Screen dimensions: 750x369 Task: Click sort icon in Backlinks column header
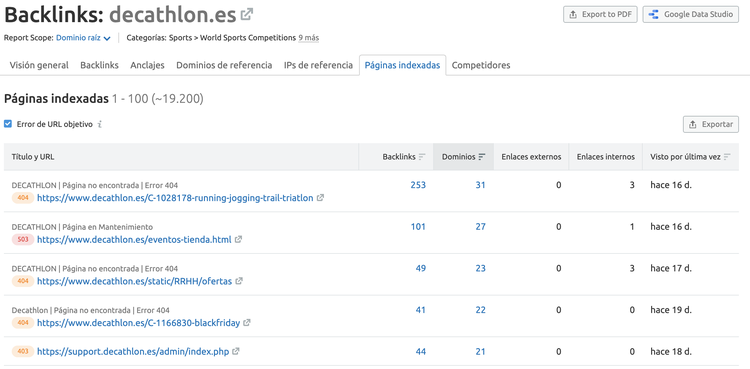click(x=422, y=157)
